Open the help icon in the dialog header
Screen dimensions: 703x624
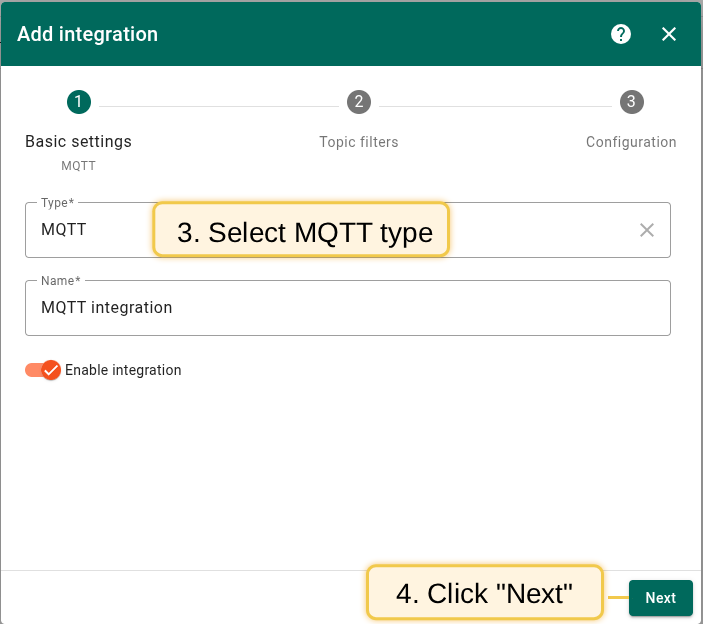click(x=621, y=34)
